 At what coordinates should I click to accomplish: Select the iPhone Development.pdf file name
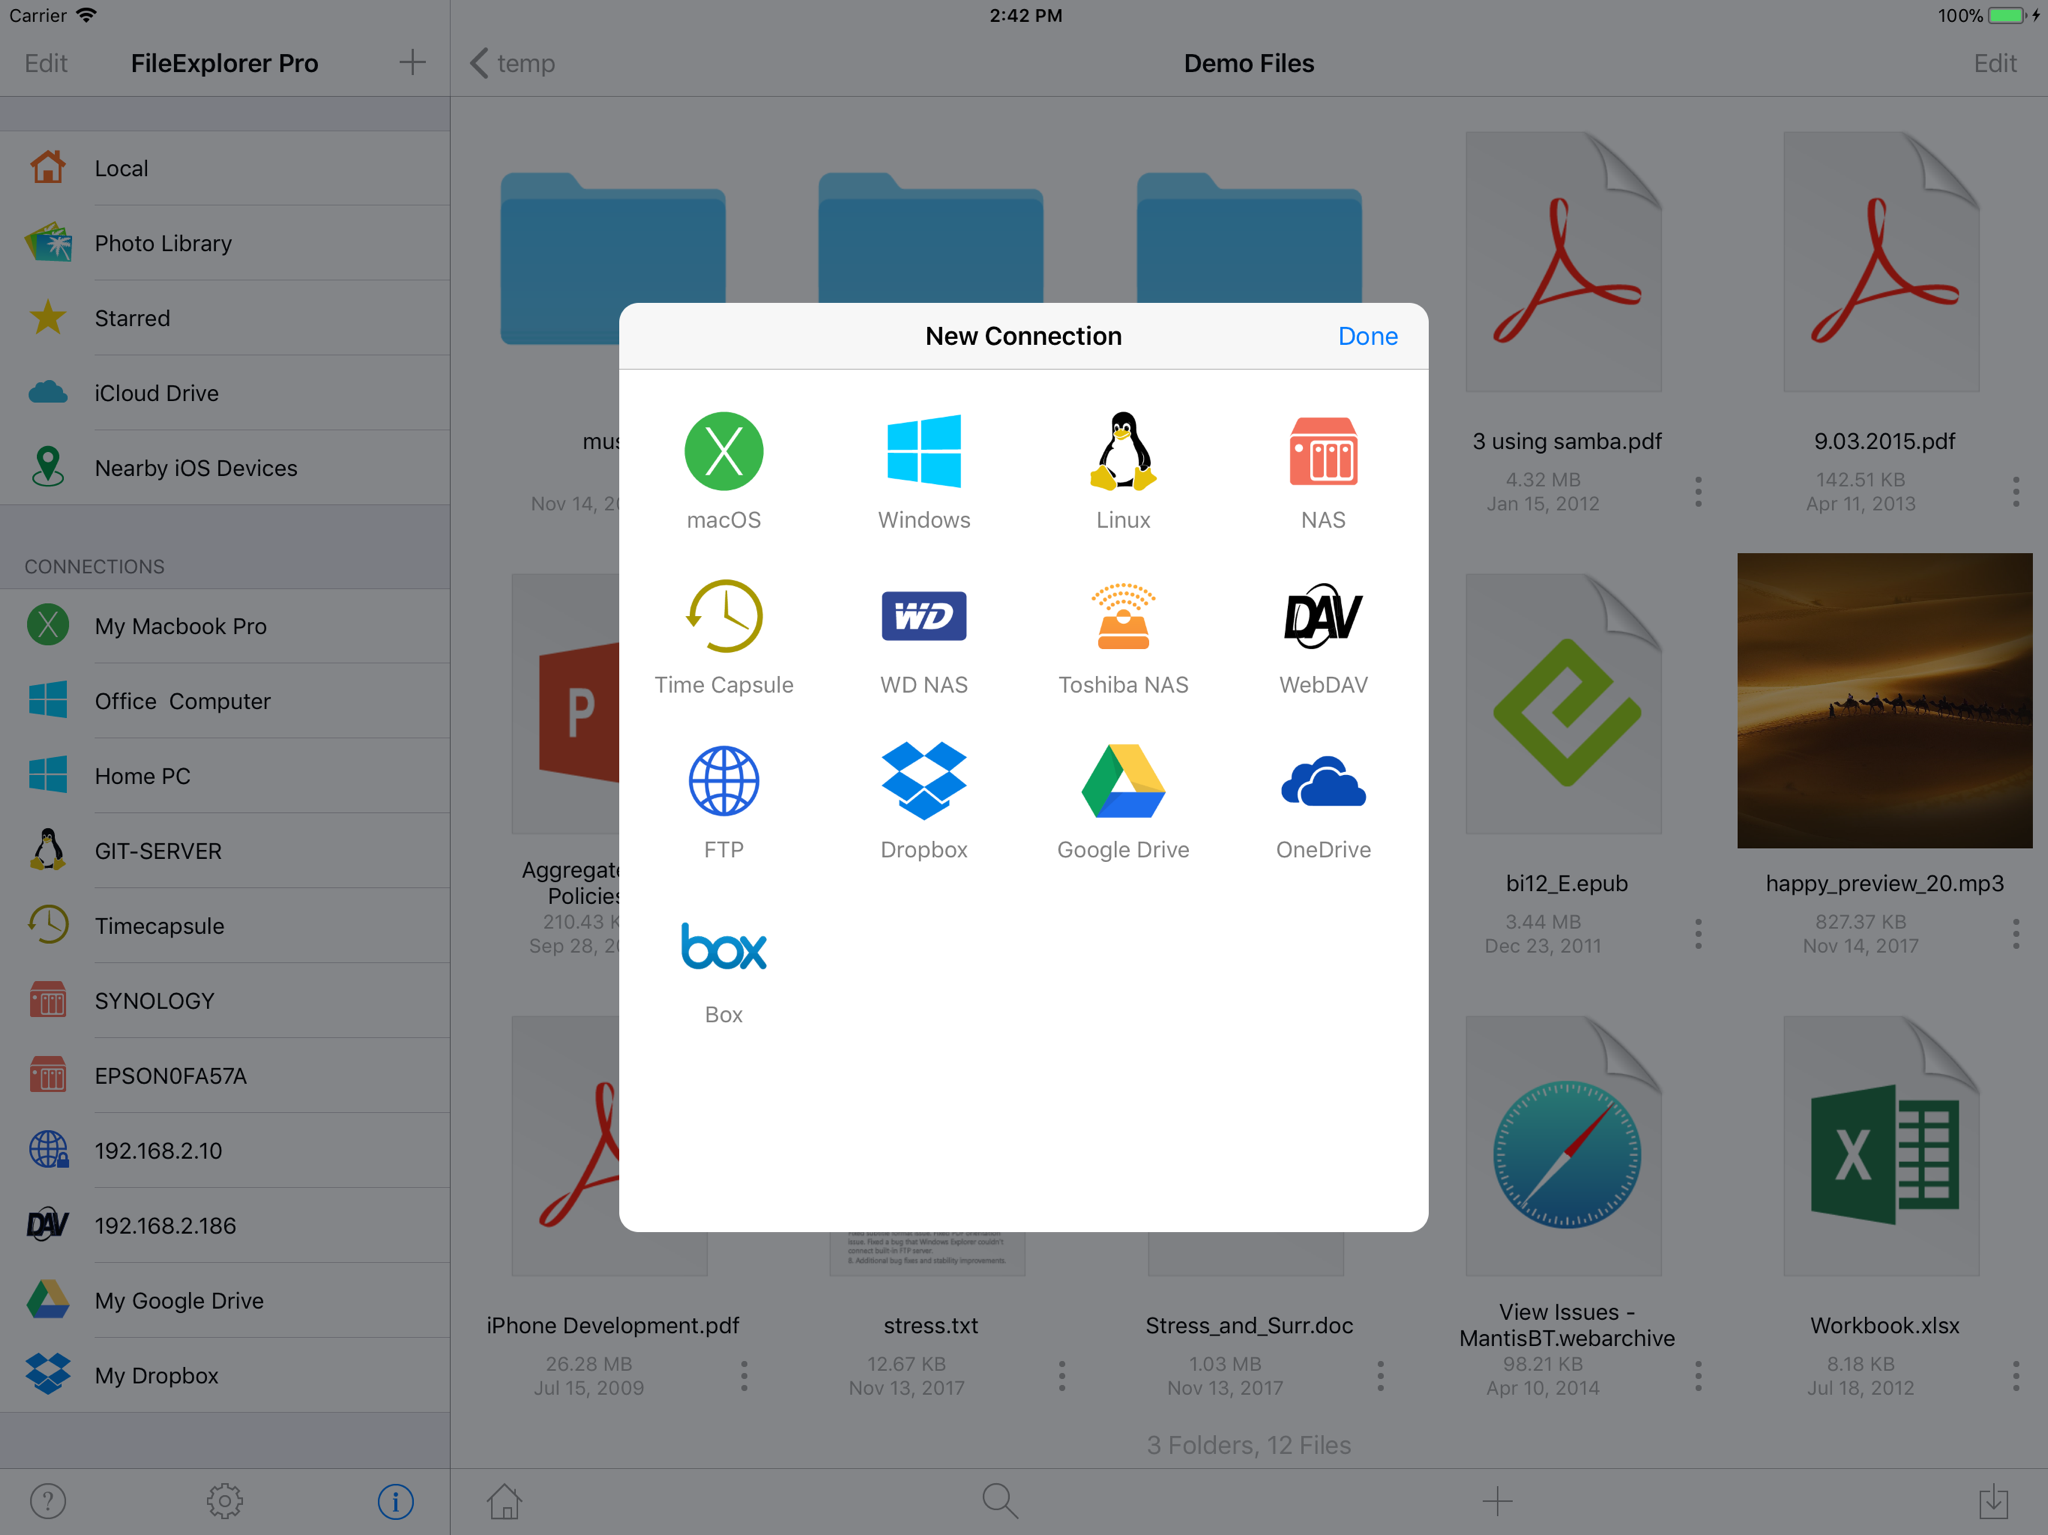tap(613, 1326)
